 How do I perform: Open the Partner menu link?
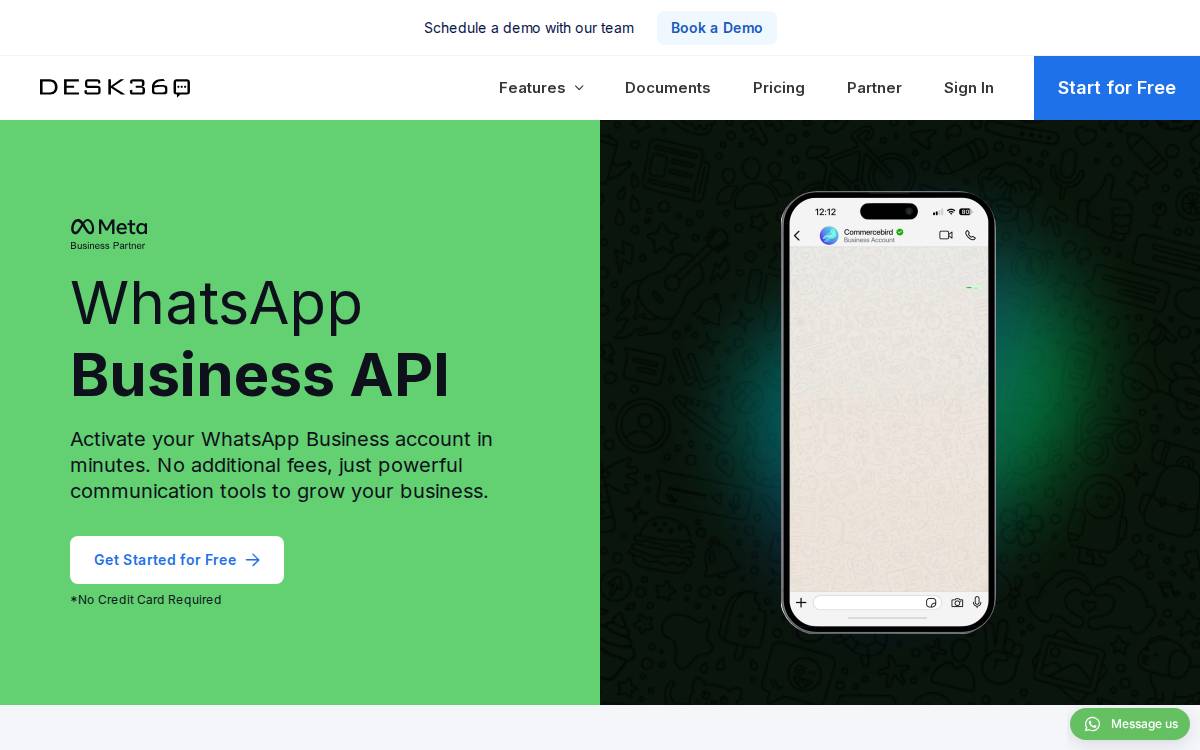[x=874, y=88]
